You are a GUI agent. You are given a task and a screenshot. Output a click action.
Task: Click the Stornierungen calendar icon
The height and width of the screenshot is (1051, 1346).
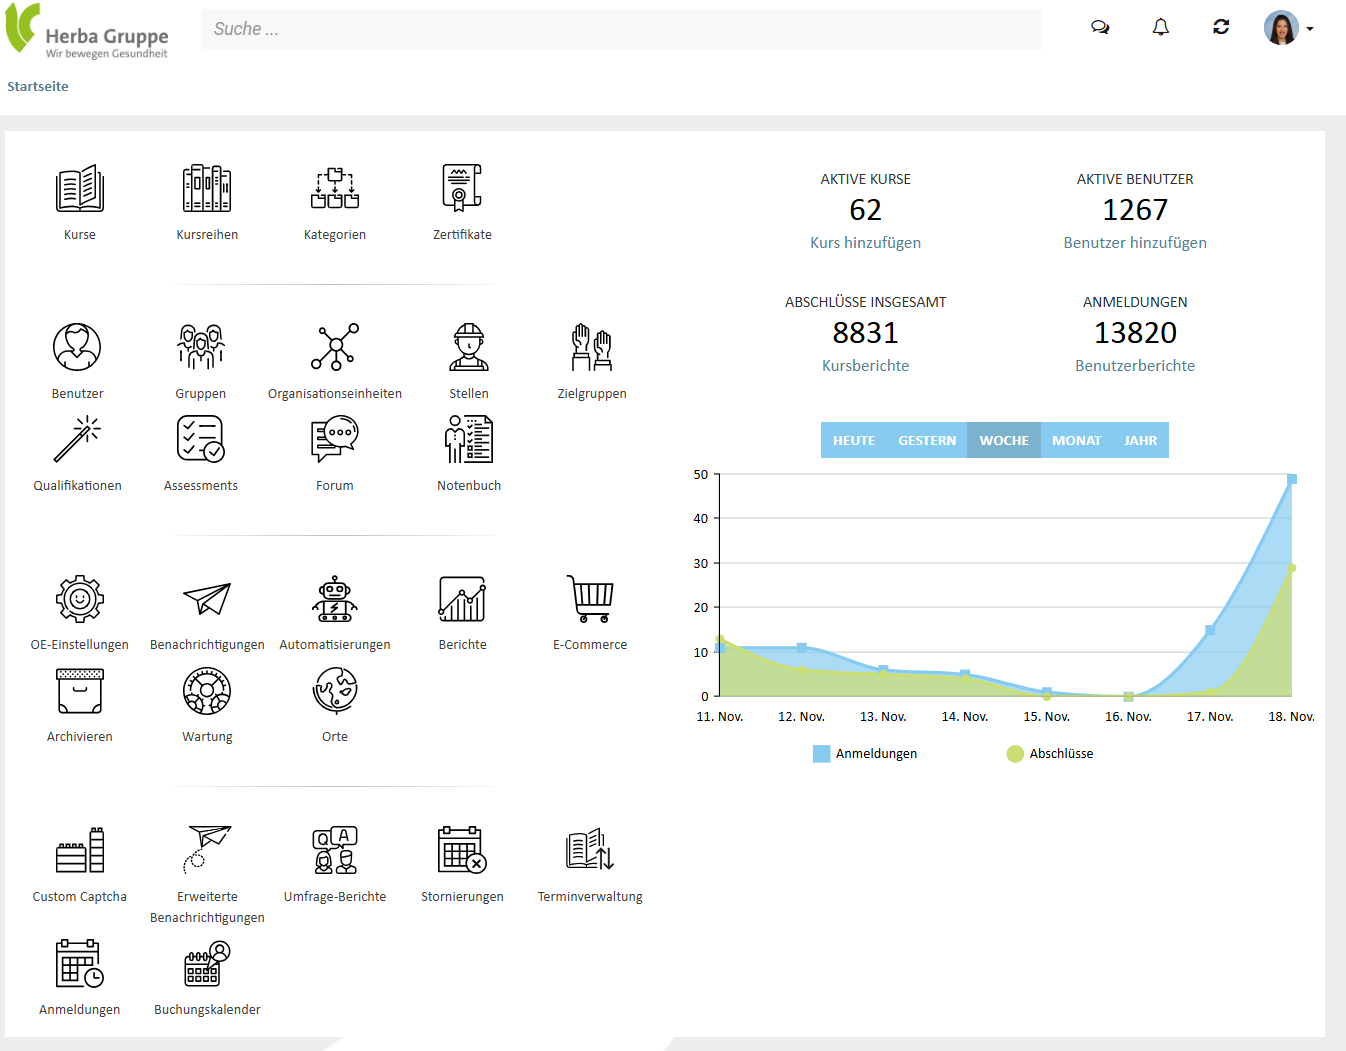pos(462,851)
